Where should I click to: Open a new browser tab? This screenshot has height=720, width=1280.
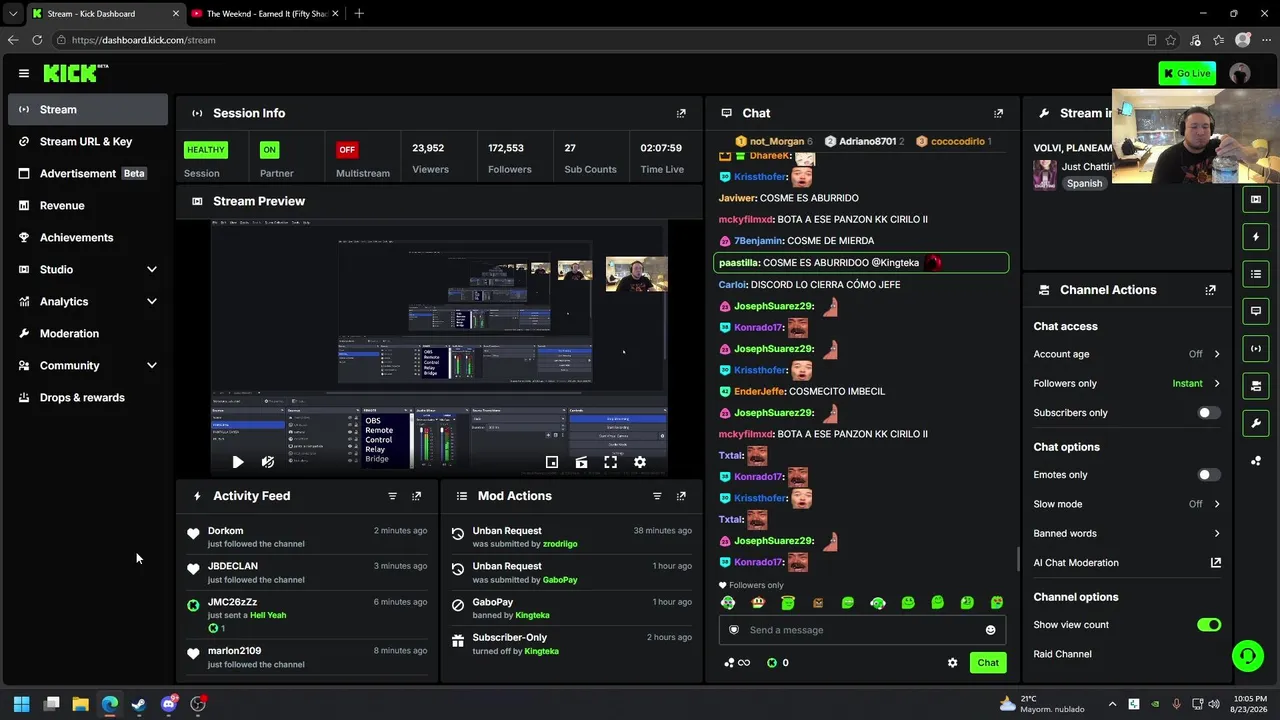[359, 14]
